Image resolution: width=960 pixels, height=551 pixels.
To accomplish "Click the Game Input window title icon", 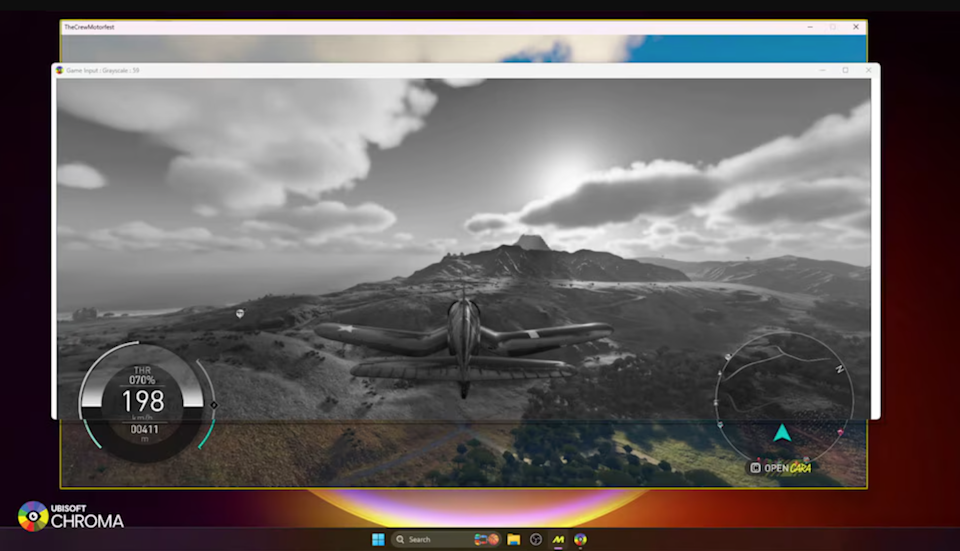I will point(60,70).
